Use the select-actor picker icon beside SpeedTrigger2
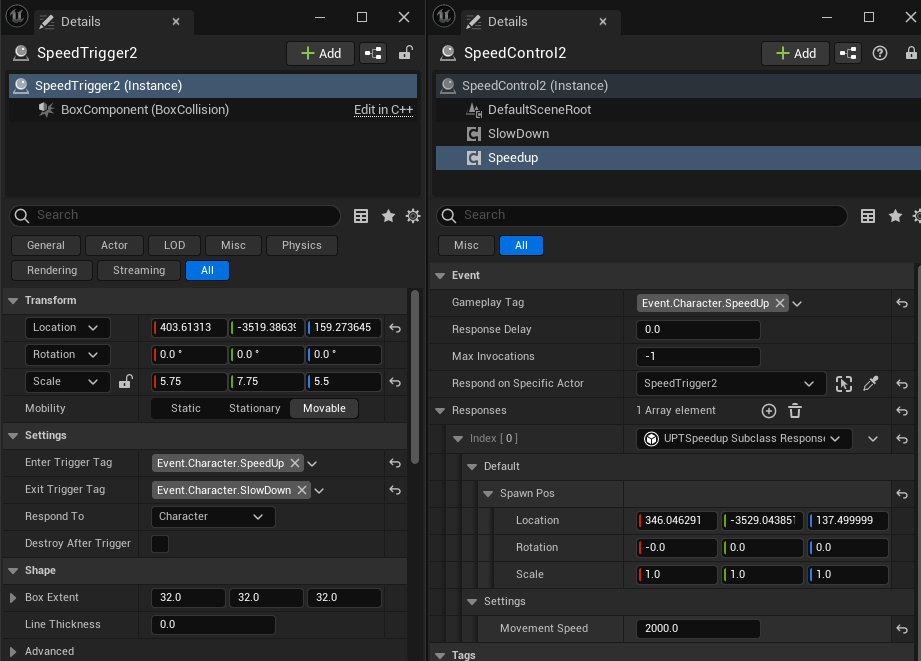 click(x=844, y=383)
